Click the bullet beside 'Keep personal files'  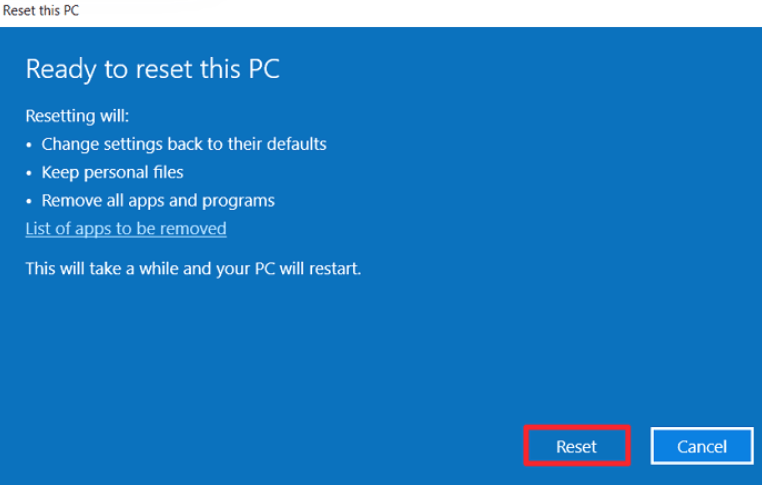click(x=29, y=173)
